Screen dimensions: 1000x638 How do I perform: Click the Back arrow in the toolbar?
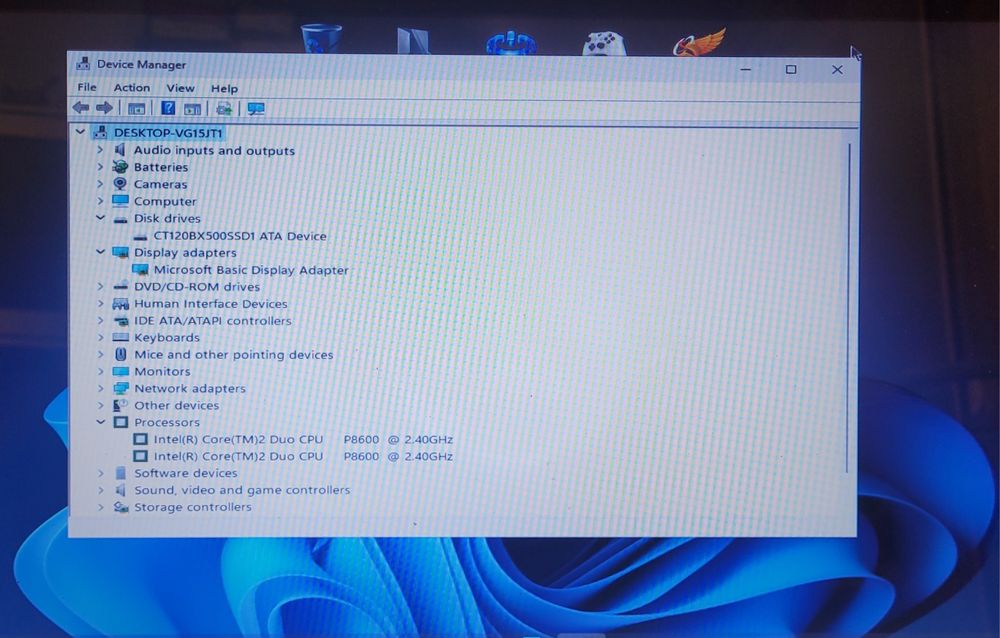pos(81,108)
